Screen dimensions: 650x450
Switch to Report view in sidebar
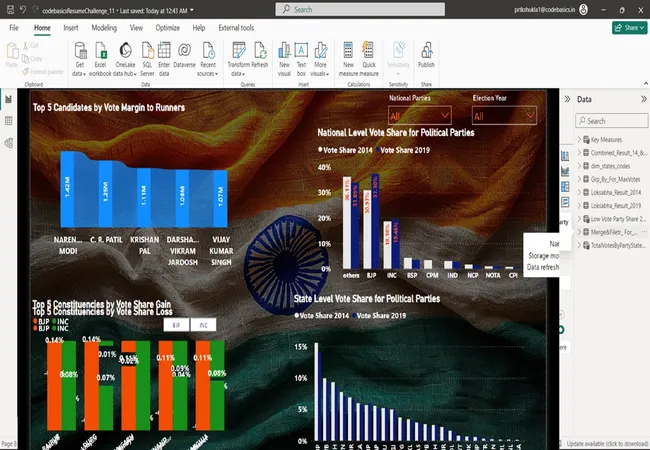pos(9,99)
